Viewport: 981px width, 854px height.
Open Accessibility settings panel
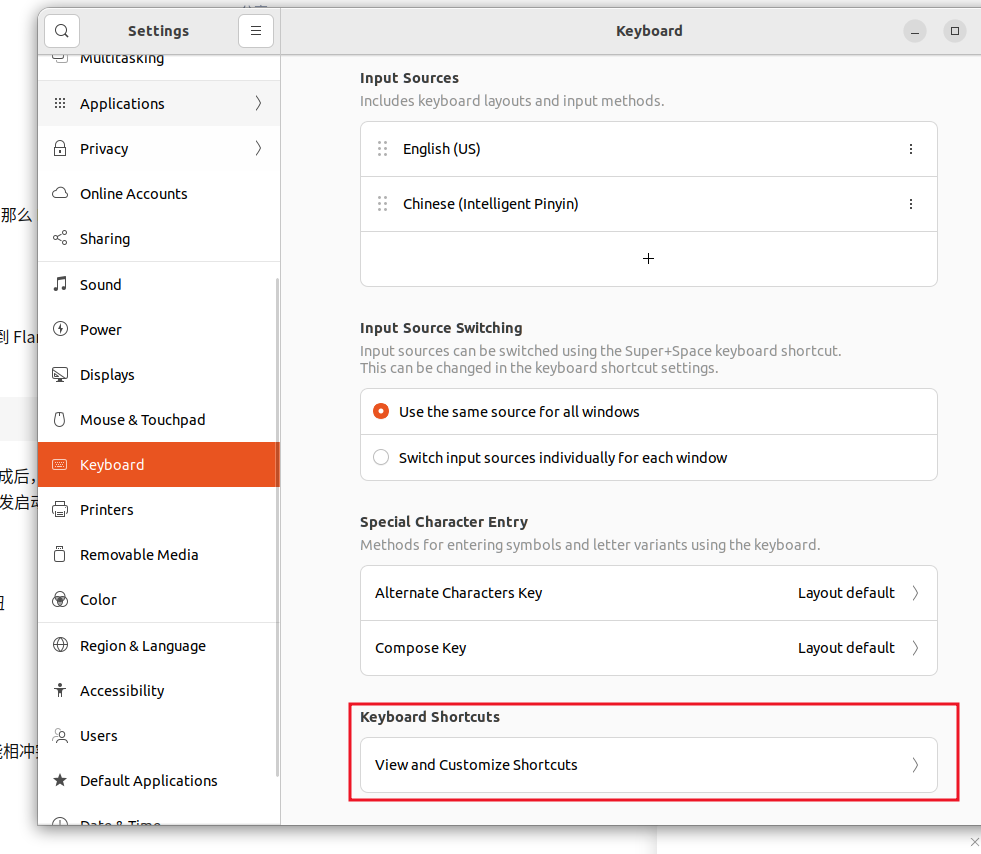158,690
